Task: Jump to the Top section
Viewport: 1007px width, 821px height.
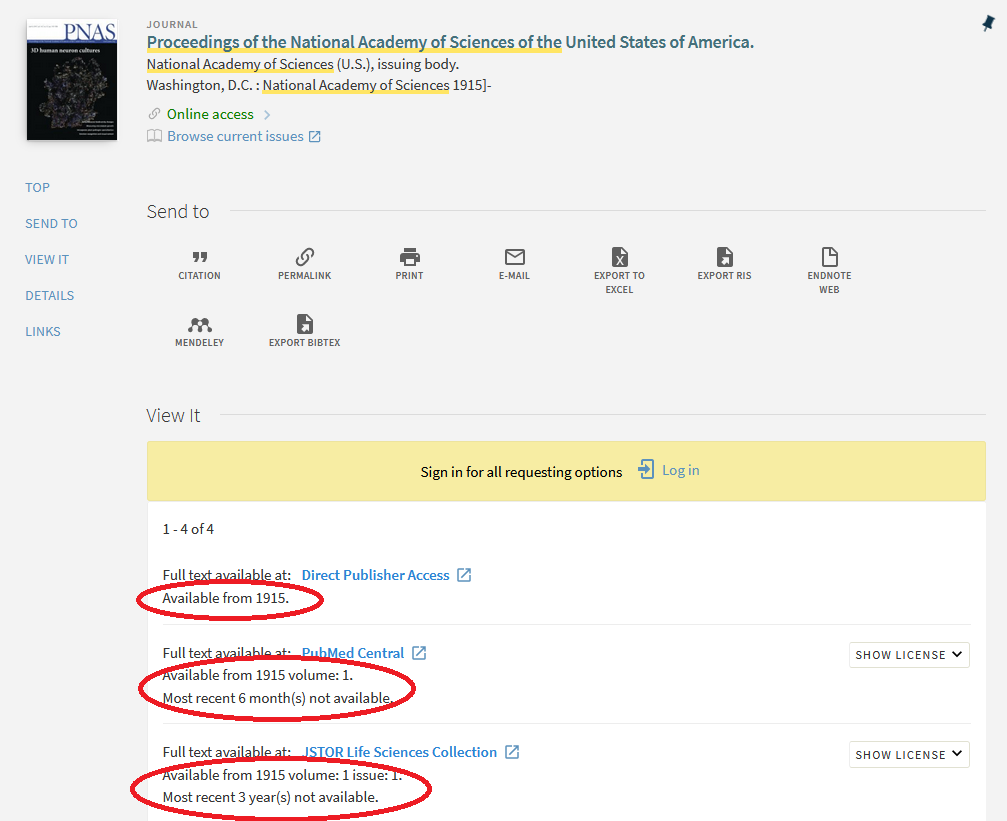Action: 37,188
